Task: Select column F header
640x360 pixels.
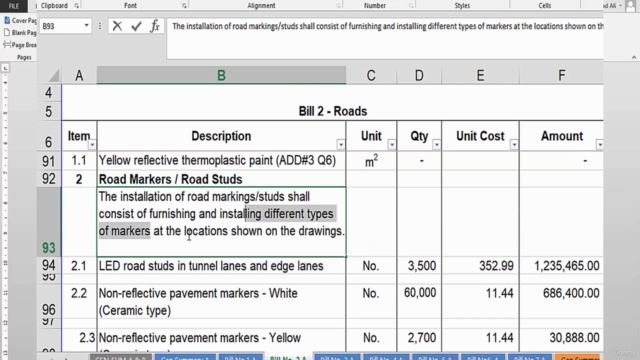Action: tap(562, 76)
